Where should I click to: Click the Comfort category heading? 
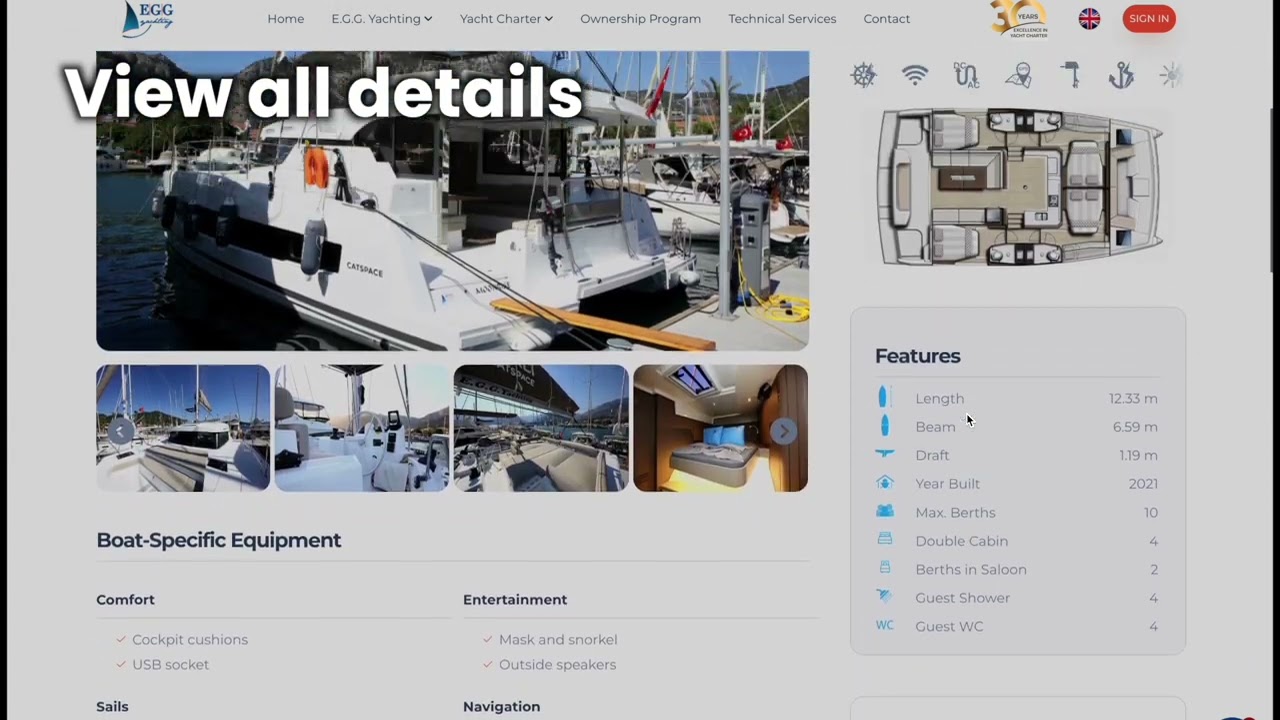pyautogui.click(x=125, y=600)
